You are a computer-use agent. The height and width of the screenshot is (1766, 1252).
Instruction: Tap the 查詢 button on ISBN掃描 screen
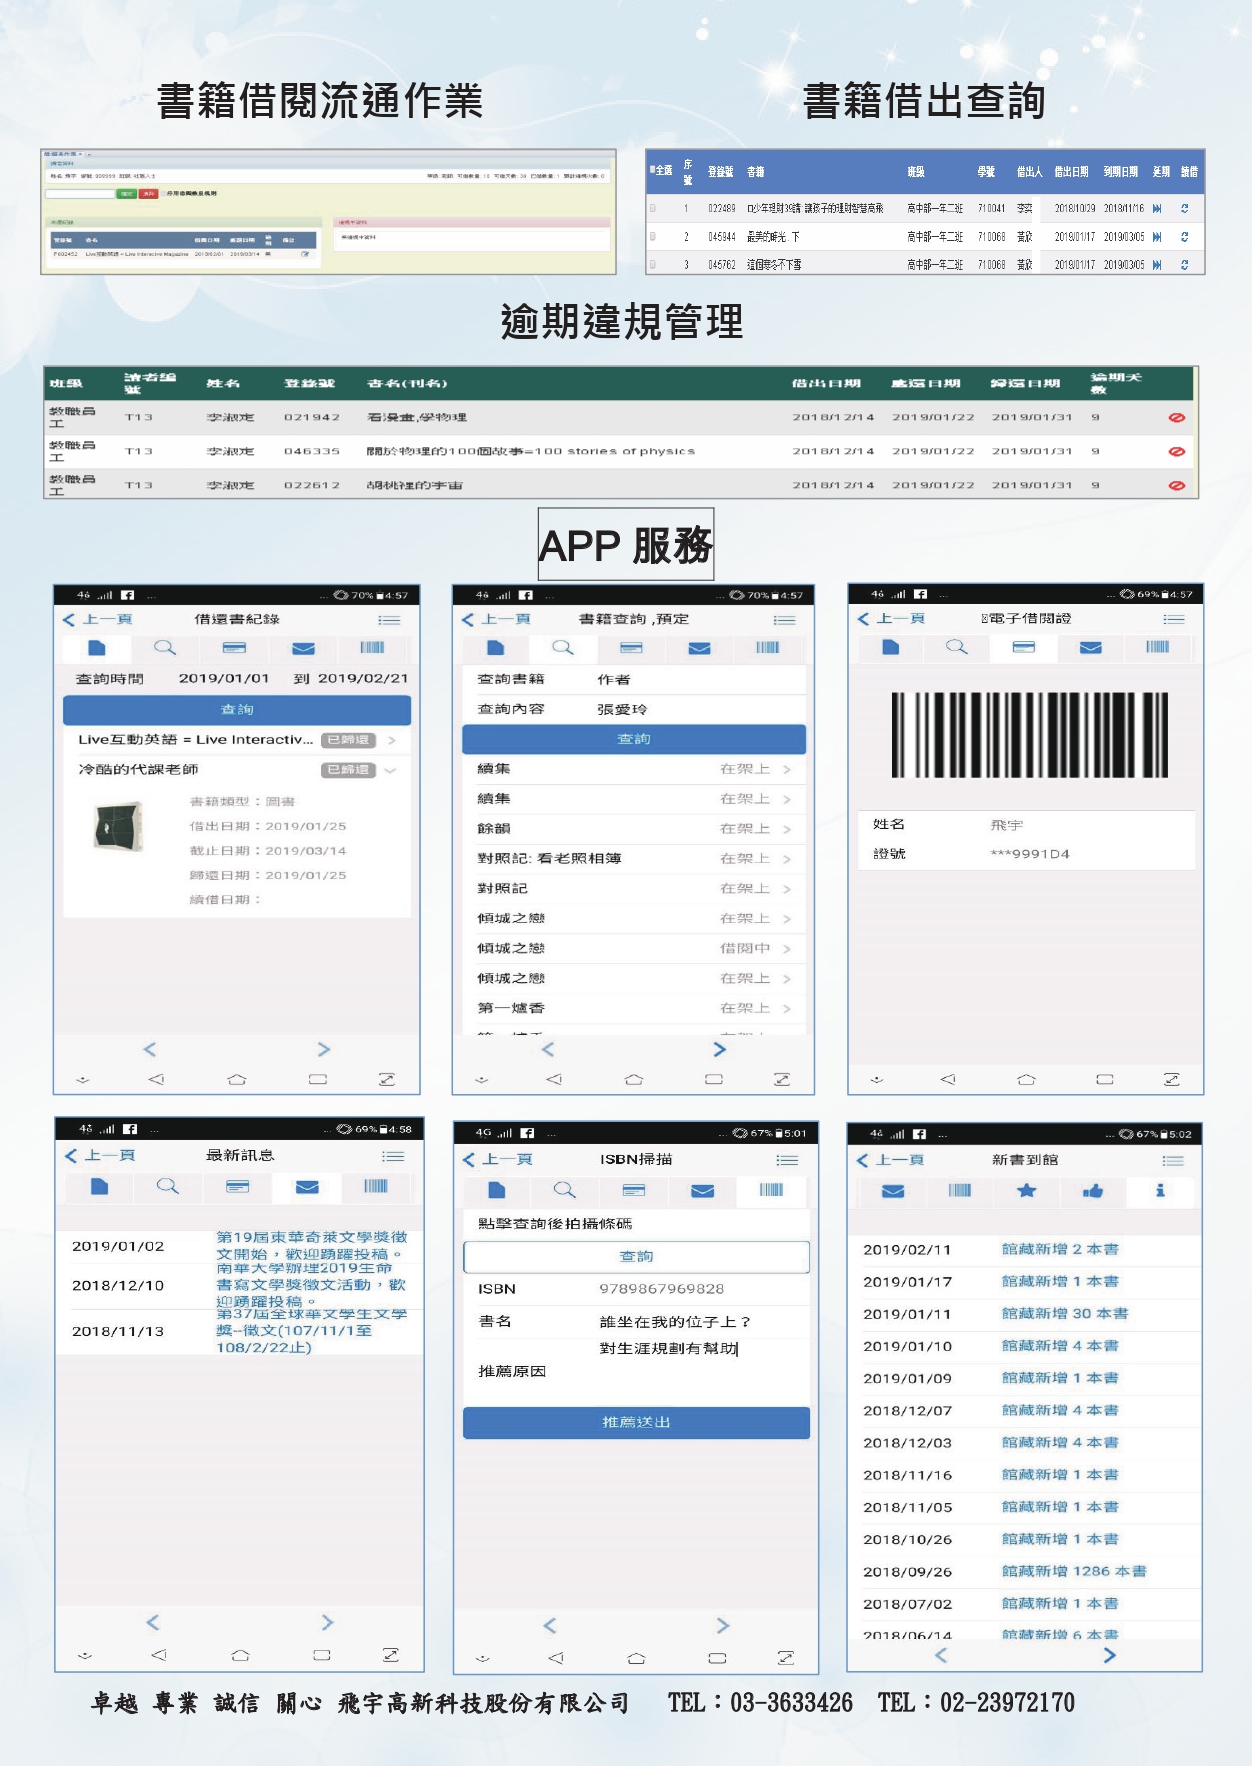point(636,1257)
